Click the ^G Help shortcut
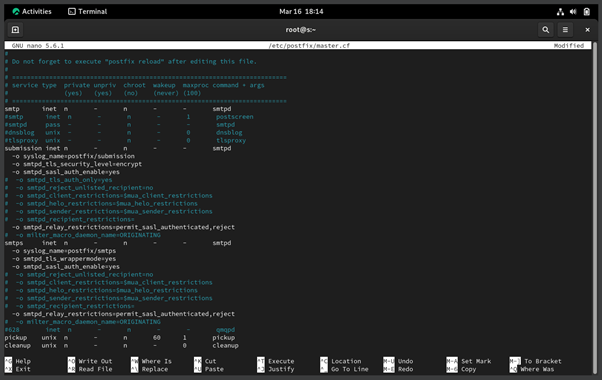Screen dimensions: 602x380 click(x=18, y=361)
